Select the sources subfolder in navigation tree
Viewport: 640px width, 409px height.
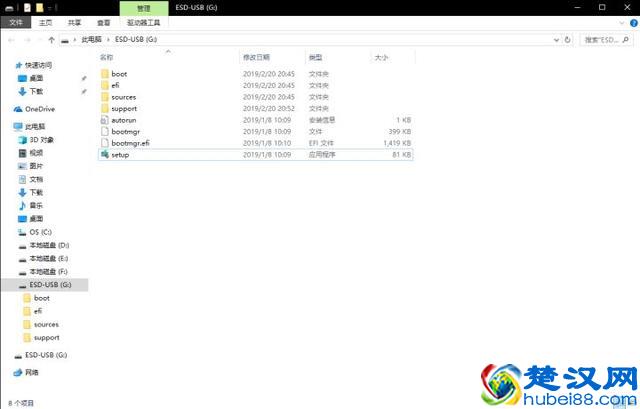pos(46,324)
